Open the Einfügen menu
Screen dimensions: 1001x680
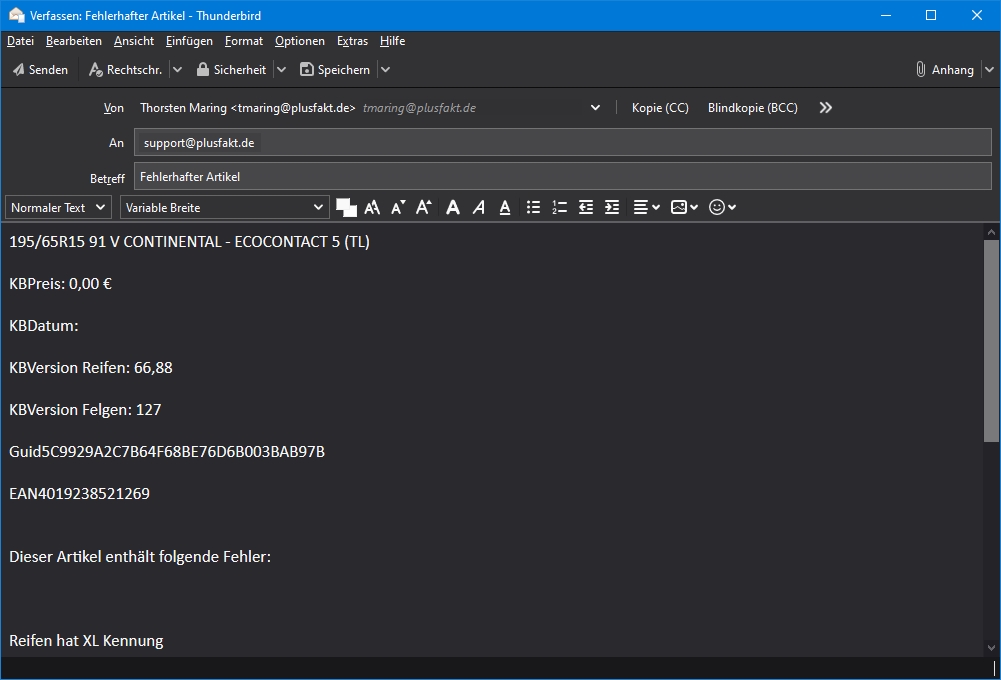tap(189, 41)
